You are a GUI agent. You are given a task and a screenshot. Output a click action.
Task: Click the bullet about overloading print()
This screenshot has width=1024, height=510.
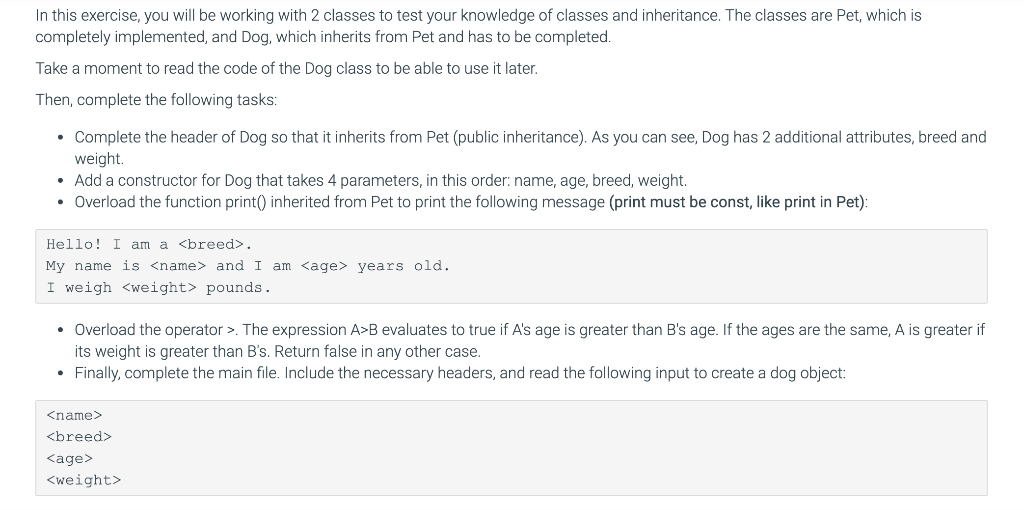(x=471, y=202)
